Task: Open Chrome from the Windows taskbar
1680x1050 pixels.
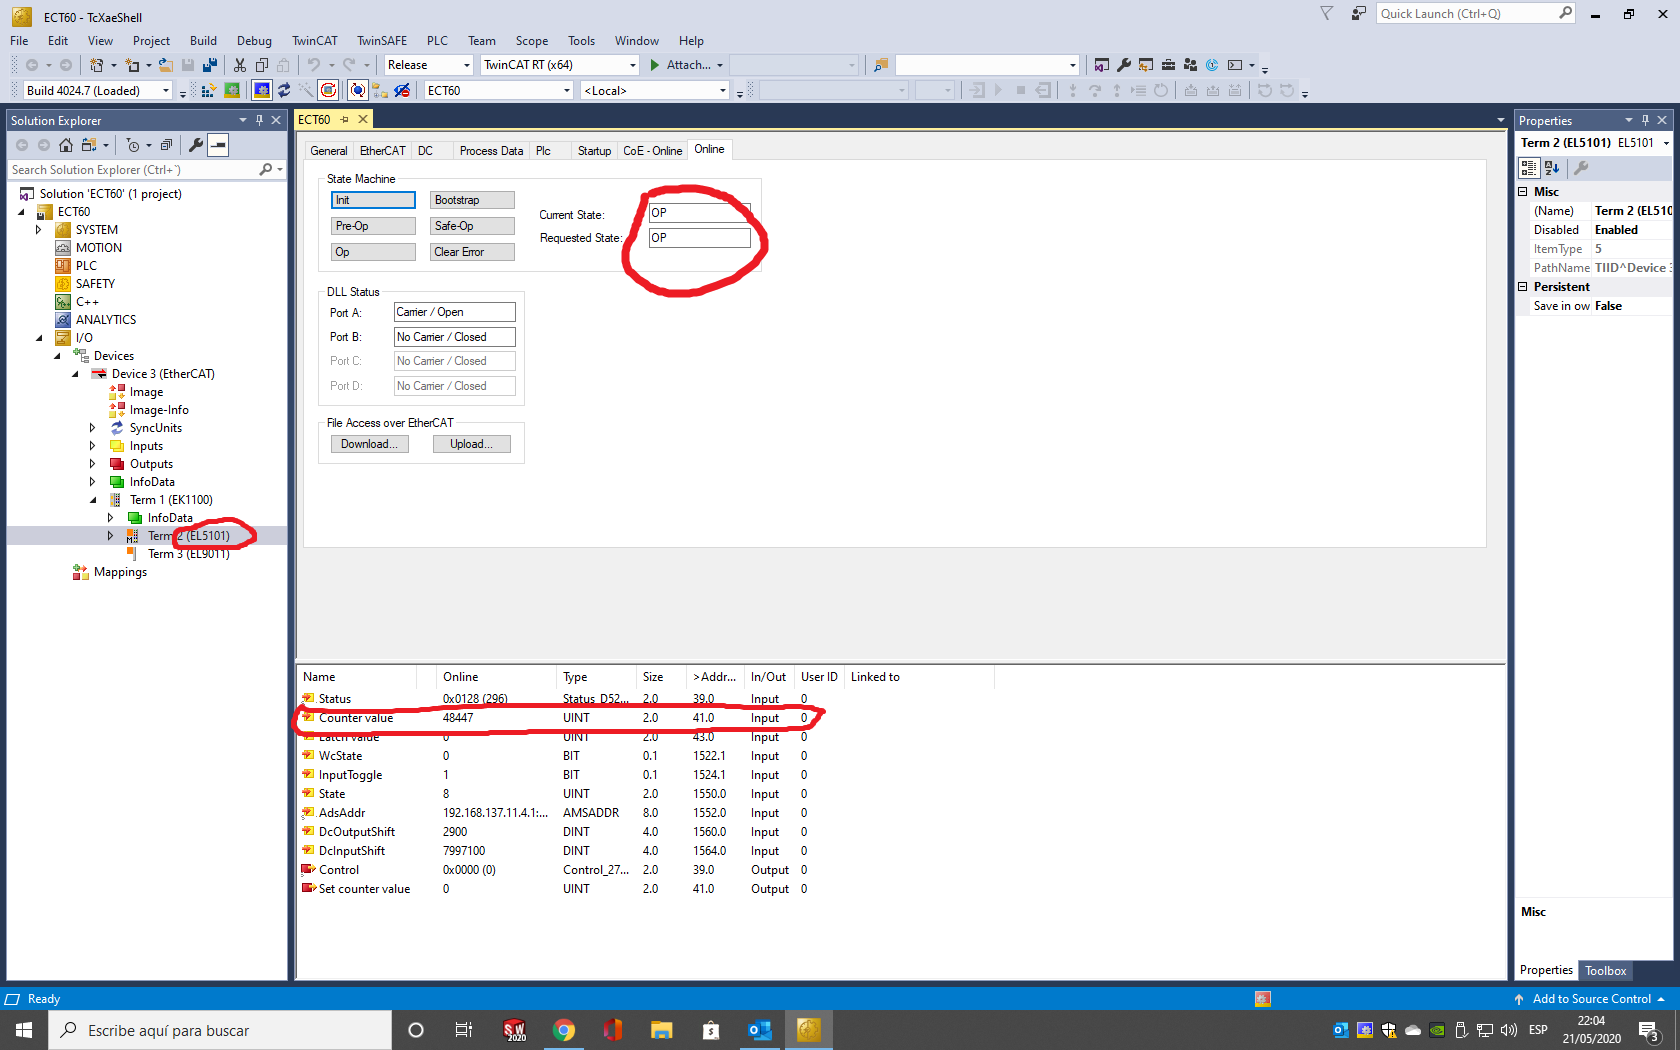Action: [564, 1030]
